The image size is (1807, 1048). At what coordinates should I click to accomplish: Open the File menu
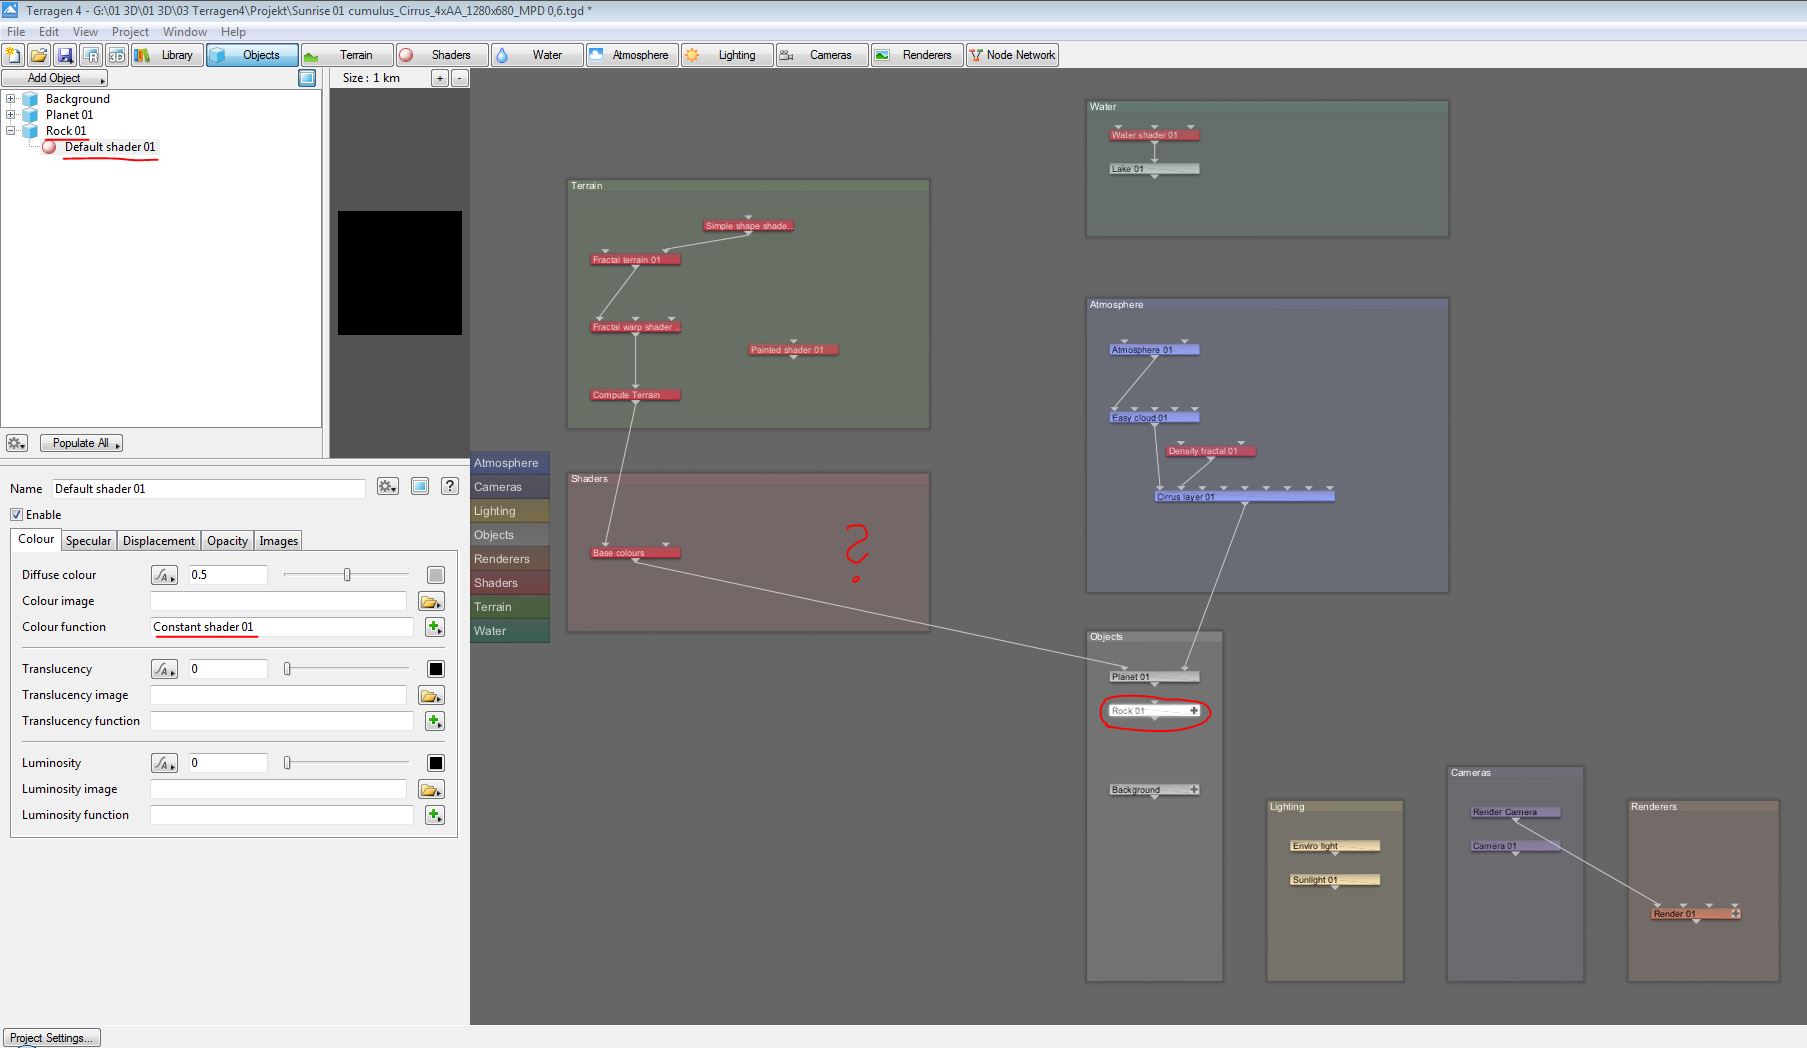[x=16, y=32]
